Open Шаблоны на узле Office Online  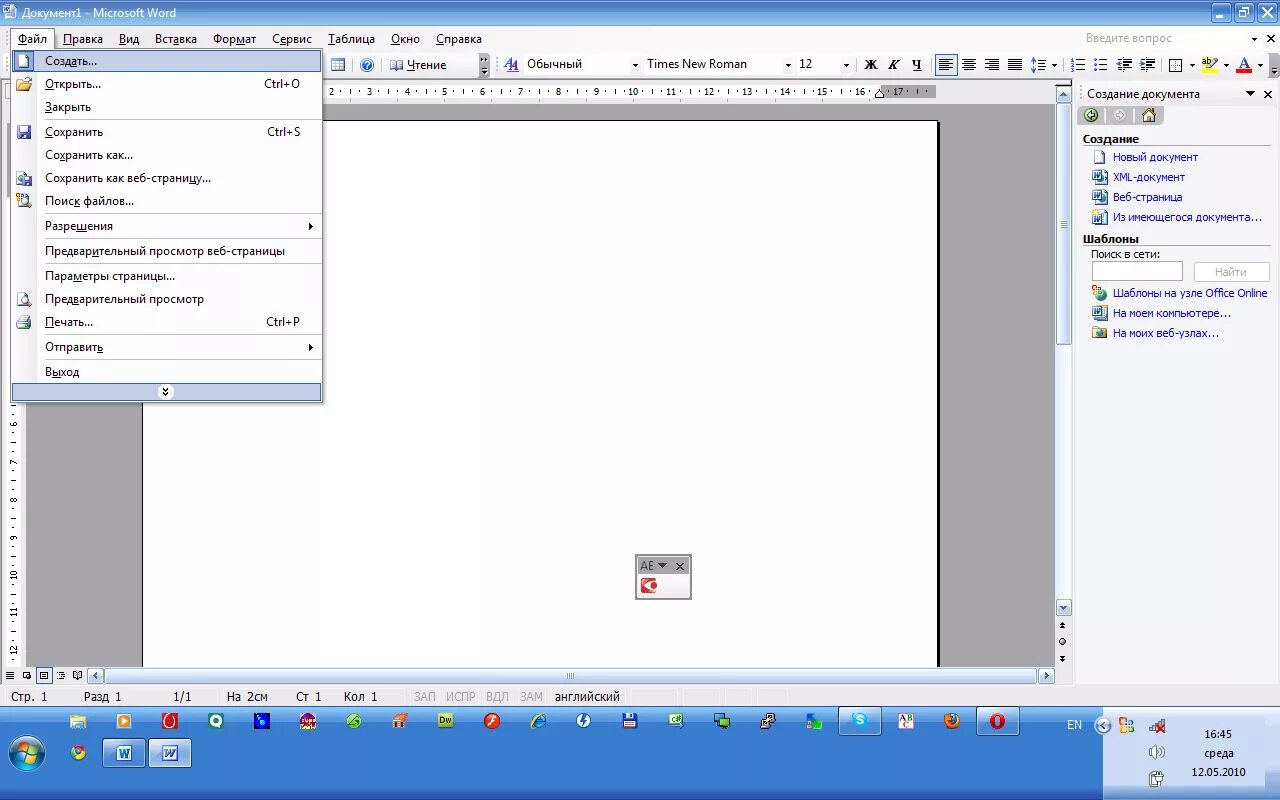coord(1190,293)
